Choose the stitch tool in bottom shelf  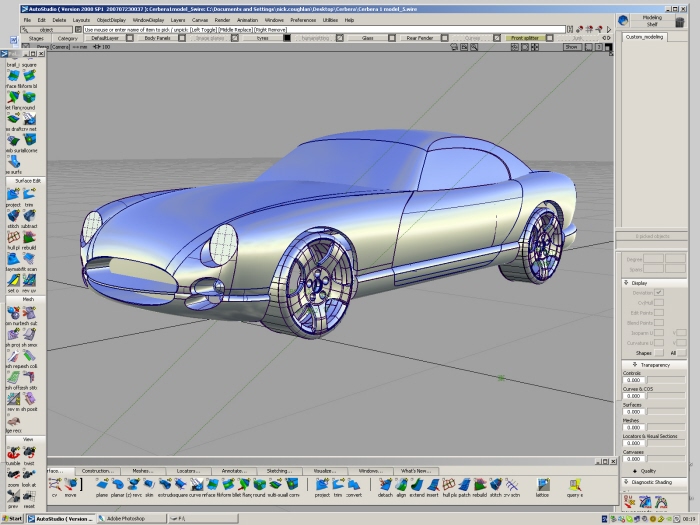pyautogui.click(x=496, y=483)
